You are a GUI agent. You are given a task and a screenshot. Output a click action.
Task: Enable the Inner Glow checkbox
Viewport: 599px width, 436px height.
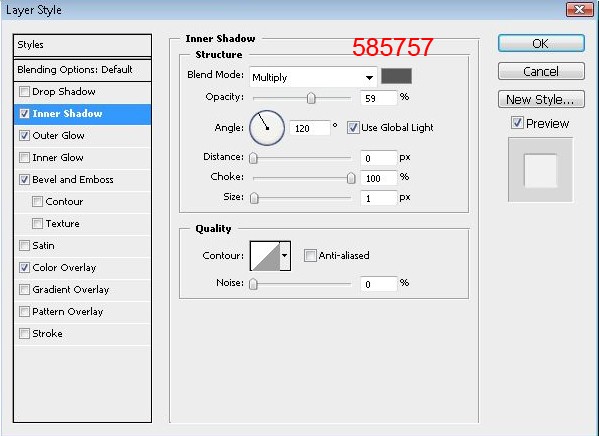[24, 157]
